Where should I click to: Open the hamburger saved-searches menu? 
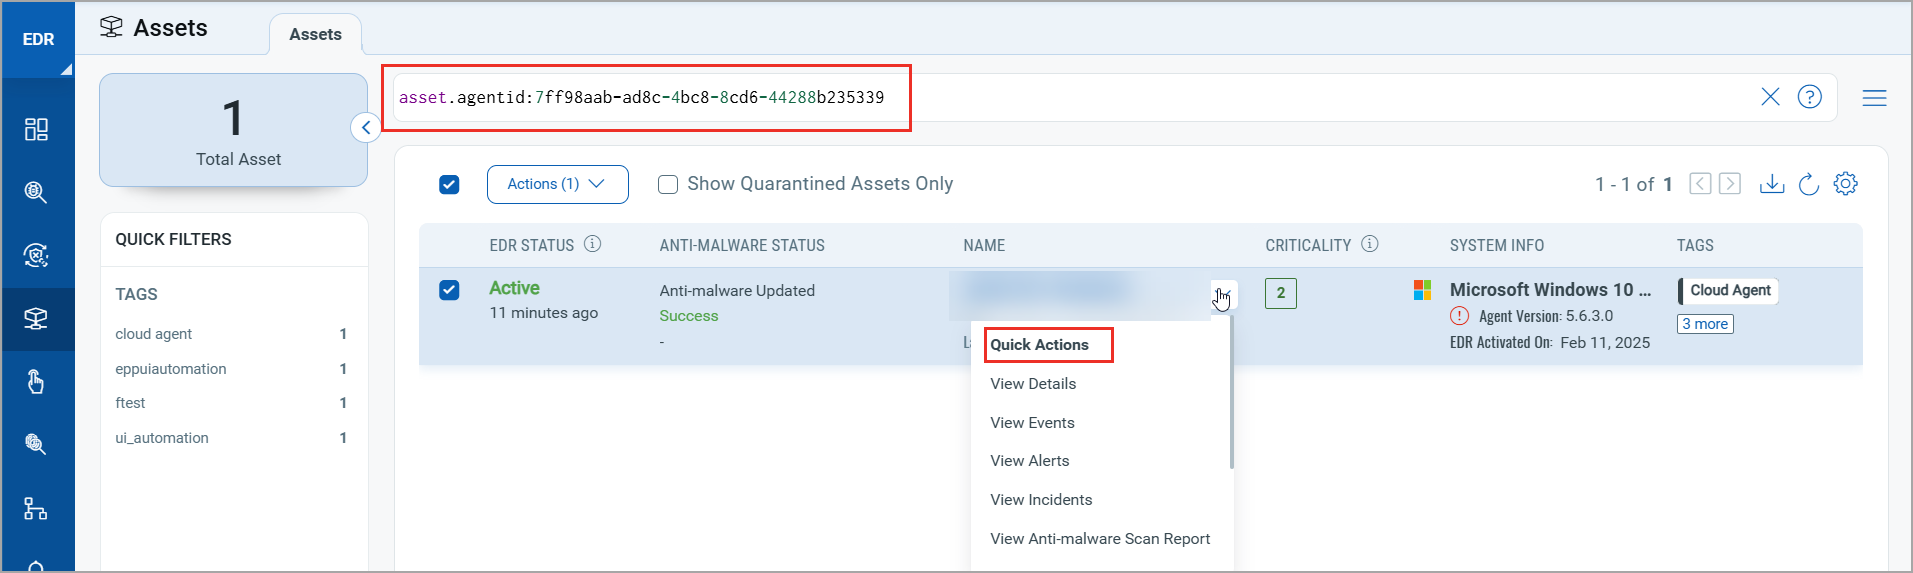click(x=1874, y=98)
